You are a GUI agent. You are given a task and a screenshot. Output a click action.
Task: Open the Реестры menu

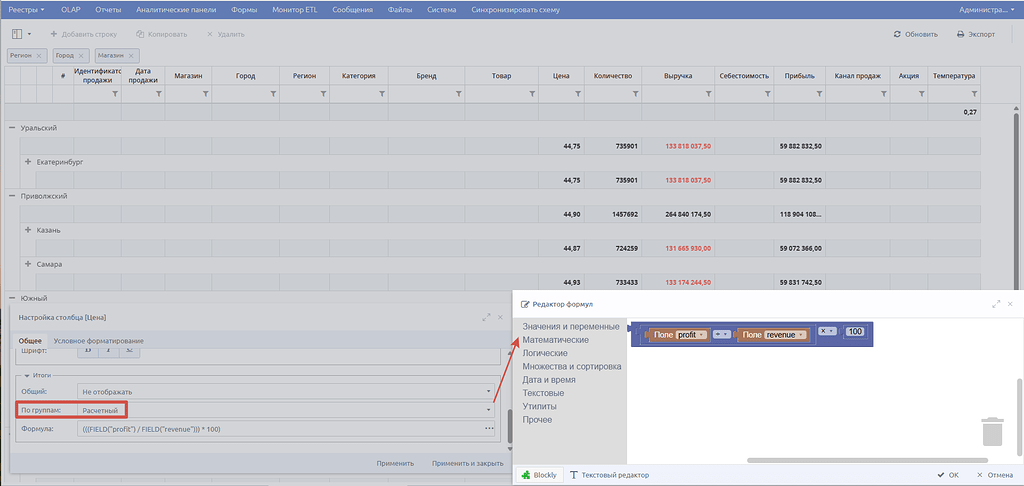tap(27, 10)
